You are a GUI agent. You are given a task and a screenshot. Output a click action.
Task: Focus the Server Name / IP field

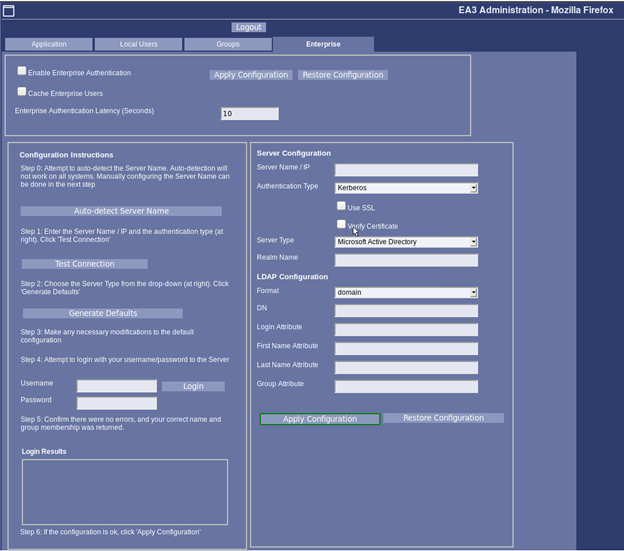coord(406,170)
